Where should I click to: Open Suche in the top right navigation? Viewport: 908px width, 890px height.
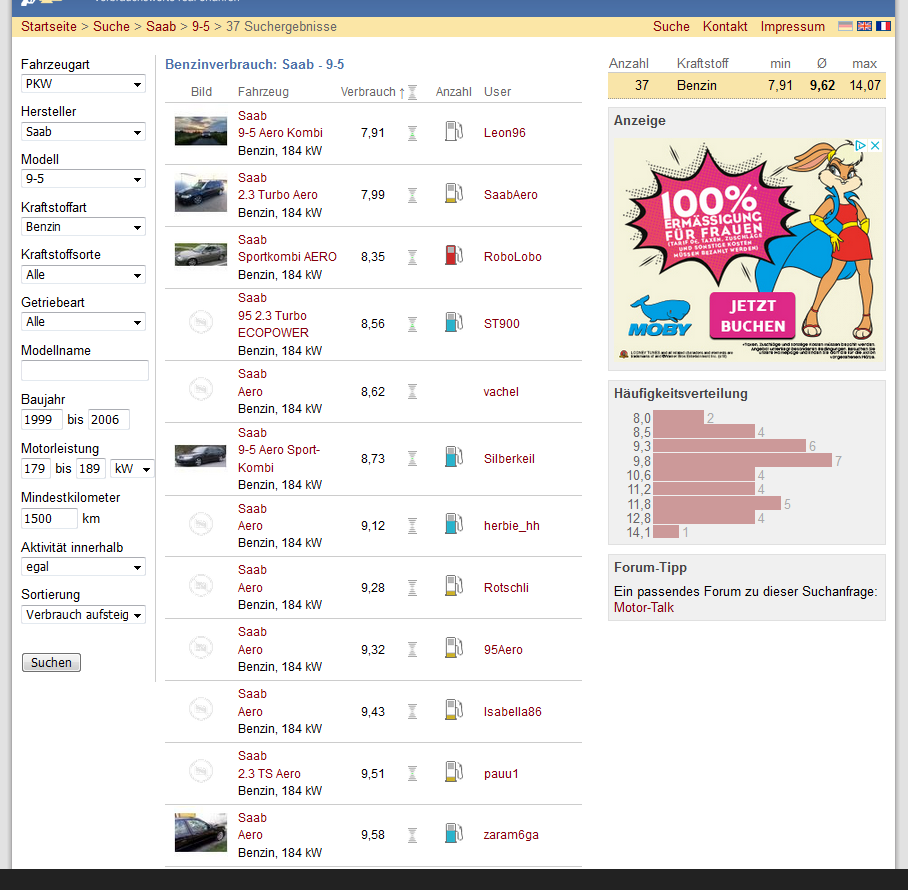pyautogui.click(x=671, y=27)
